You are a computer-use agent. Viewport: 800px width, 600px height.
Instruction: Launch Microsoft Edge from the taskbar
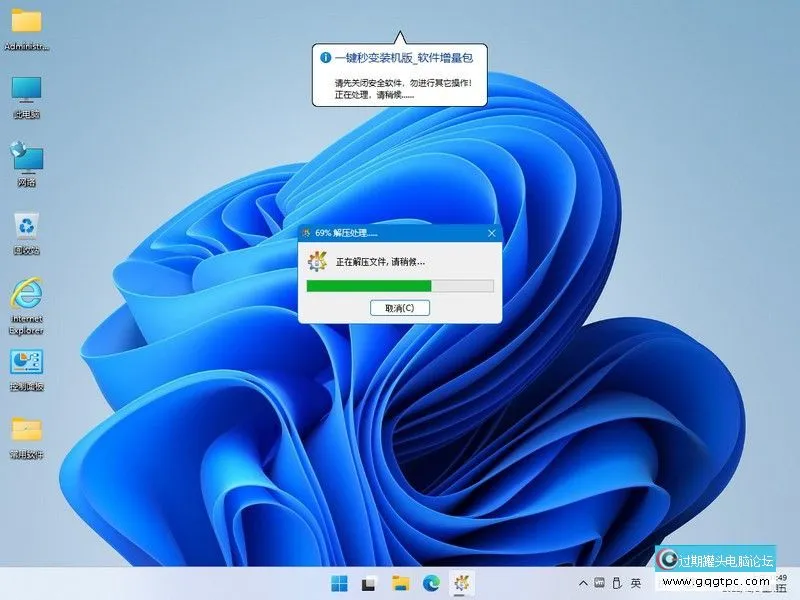430,582
